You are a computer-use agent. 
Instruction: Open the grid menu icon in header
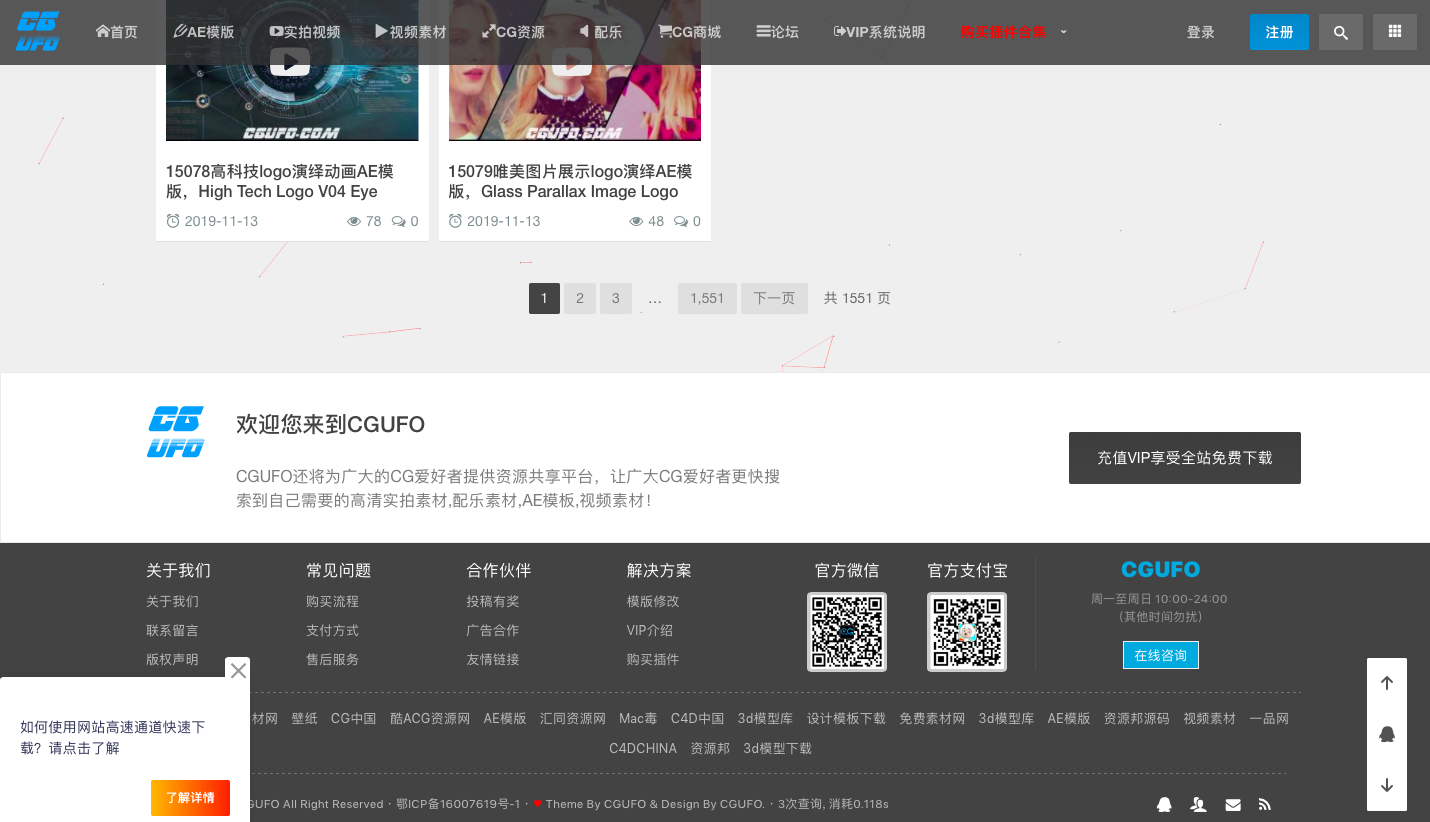[x=1394, y=32]
